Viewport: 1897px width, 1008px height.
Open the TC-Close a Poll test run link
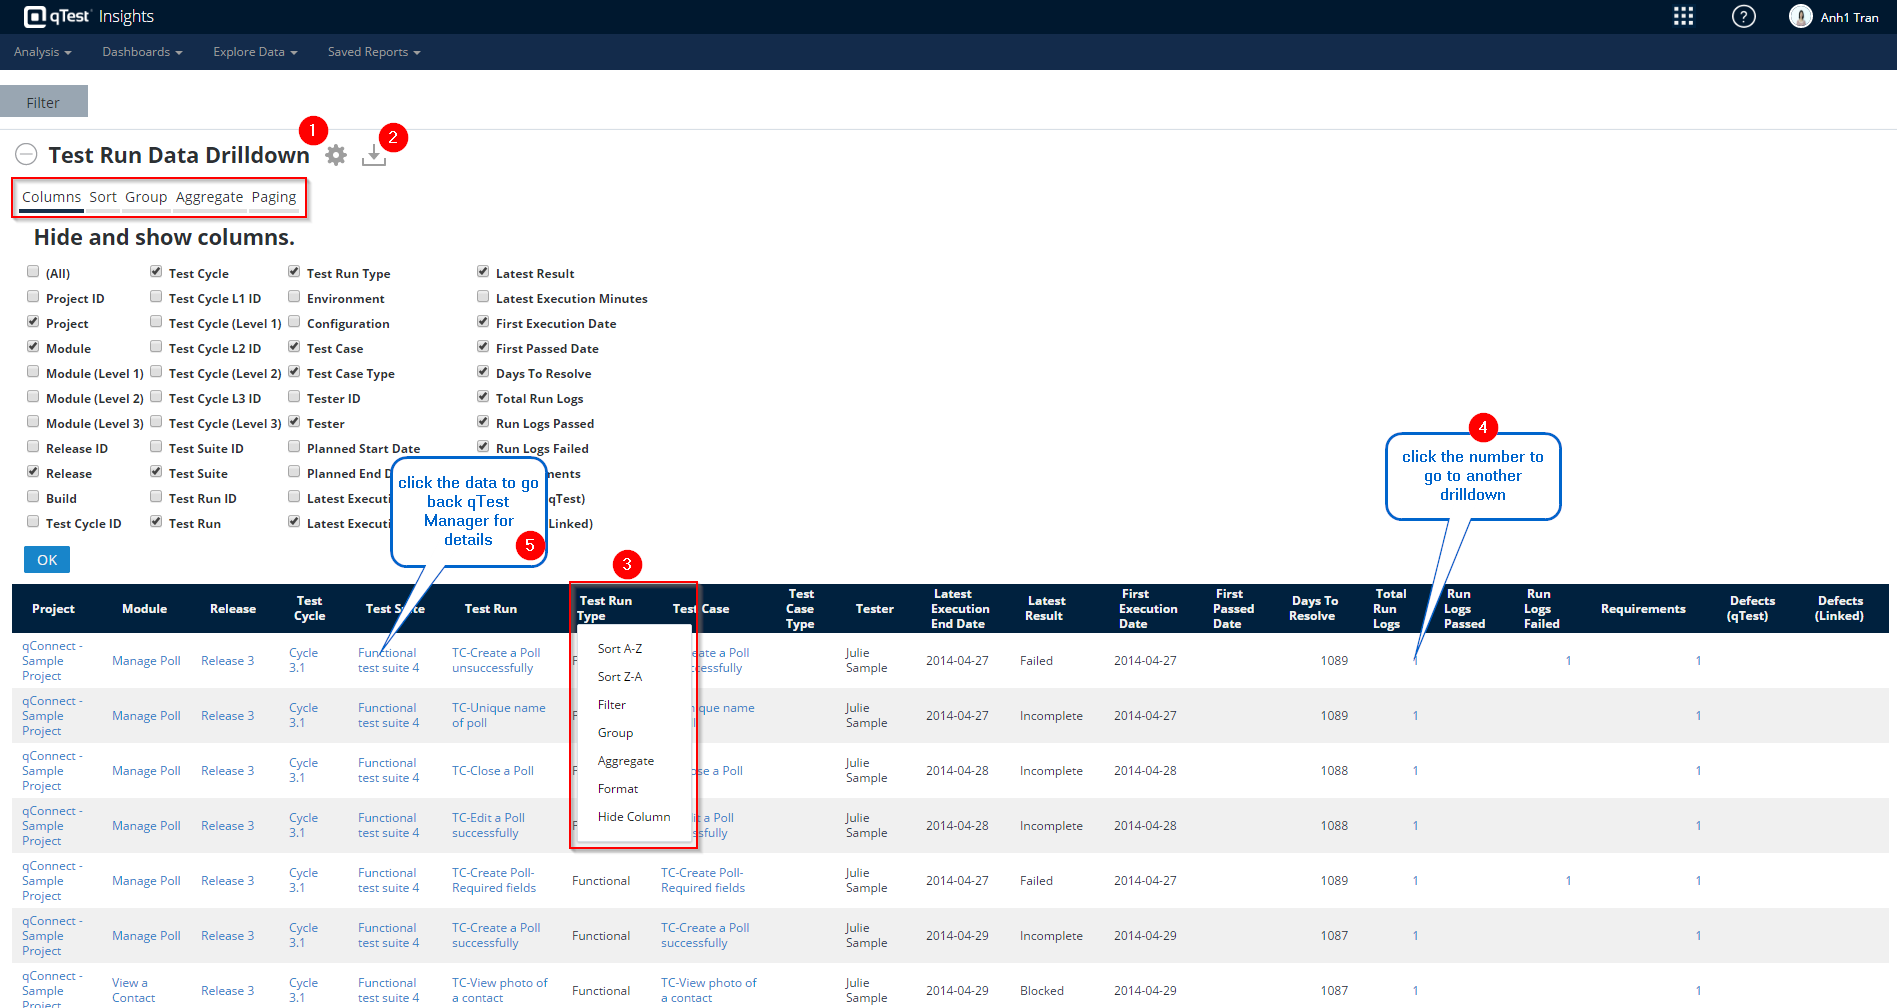[x=492, y=771]
